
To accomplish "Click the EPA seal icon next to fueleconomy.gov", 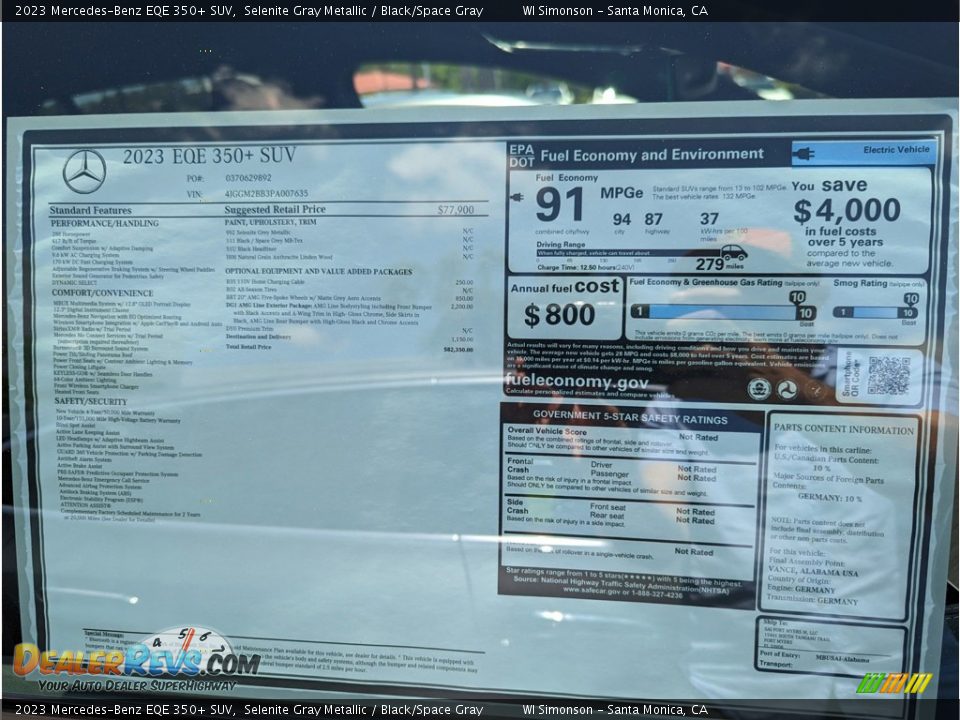I will pos(759,389).
